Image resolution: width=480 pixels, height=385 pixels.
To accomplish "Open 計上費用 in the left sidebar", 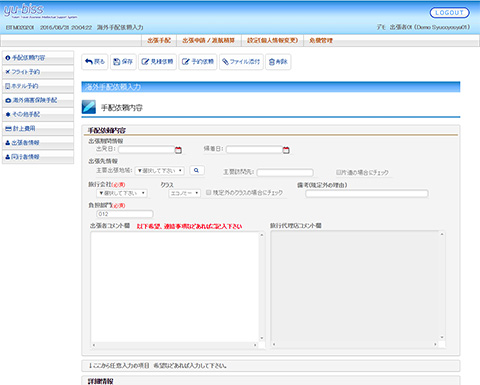I will tap(38, 128).
